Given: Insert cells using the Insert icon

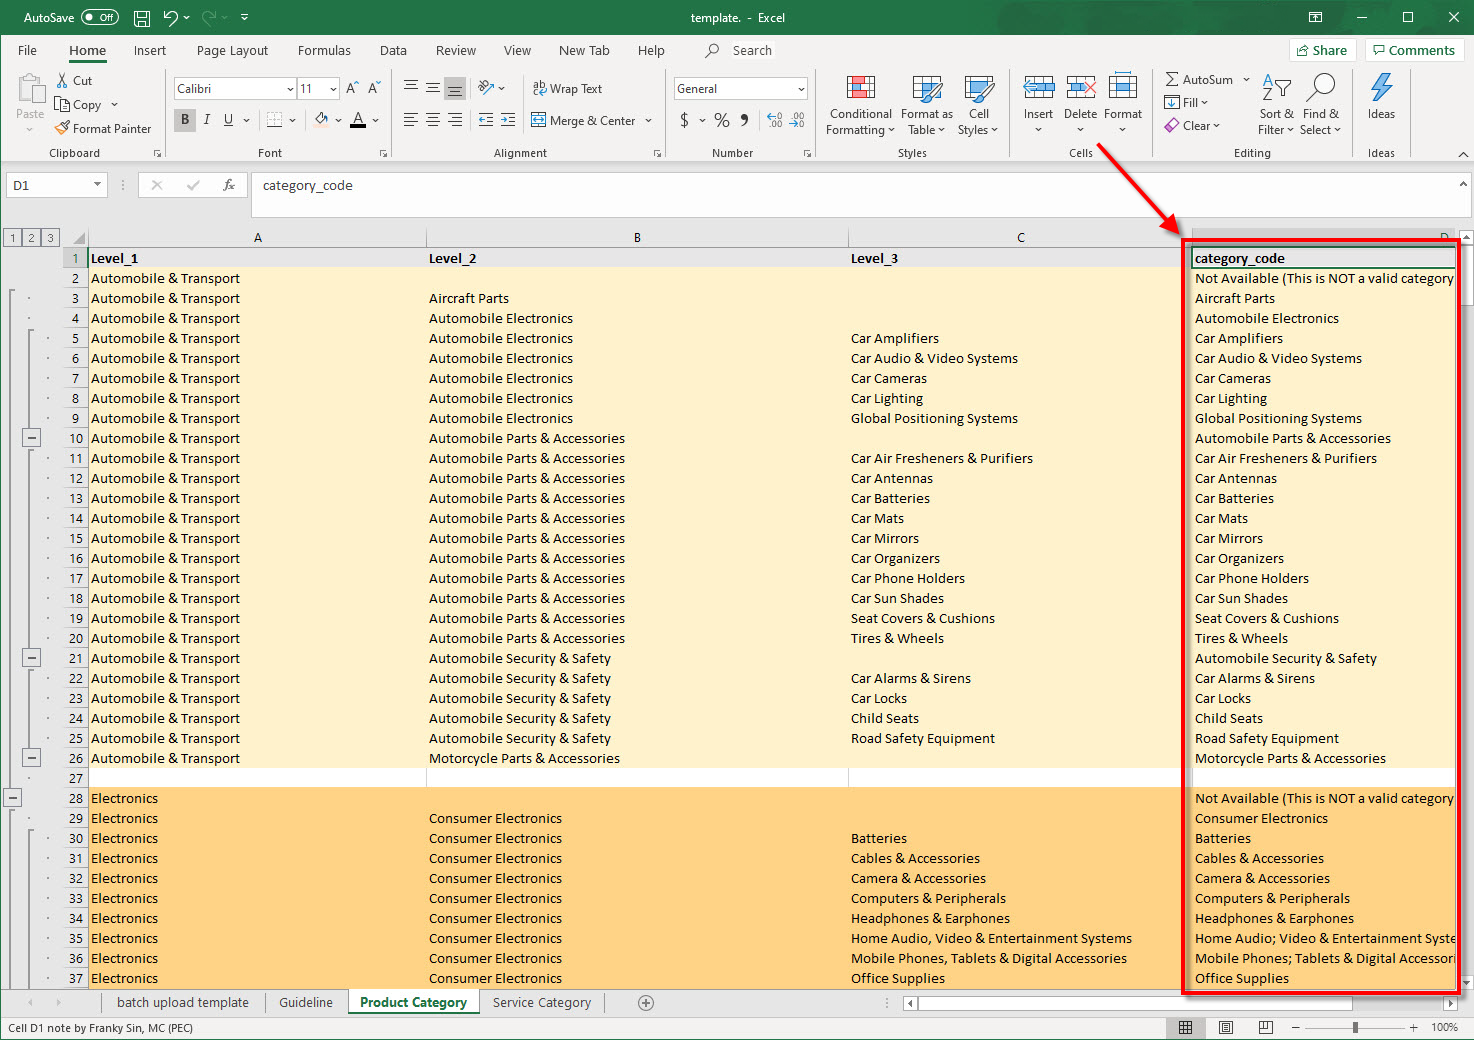Looking at the screenshot, I should [x=1038, y=88].
